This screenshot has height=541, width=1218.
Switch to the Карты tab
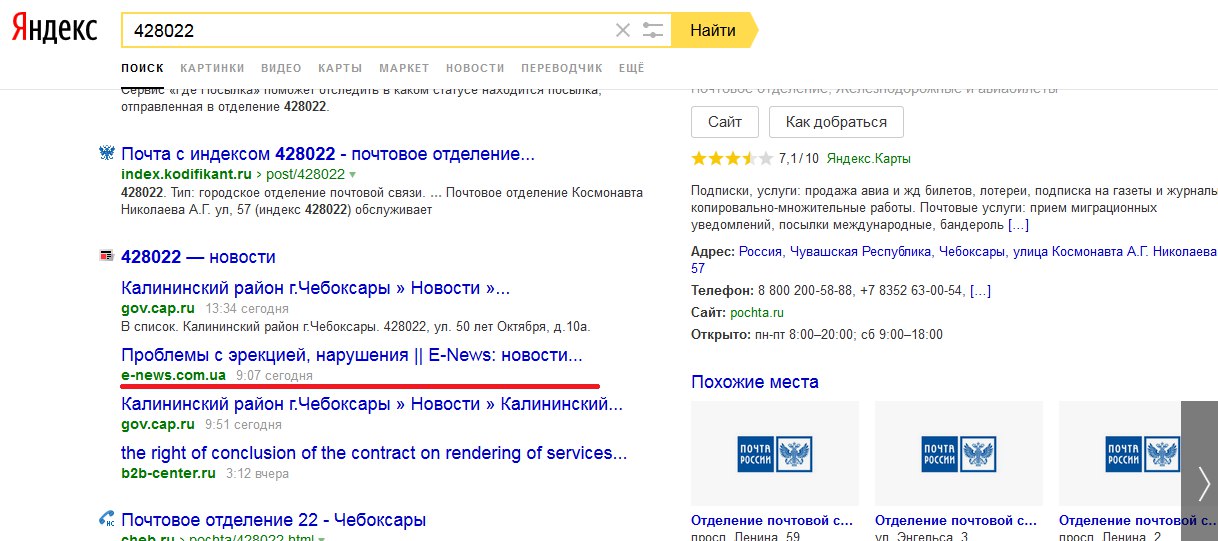[340, 68]
